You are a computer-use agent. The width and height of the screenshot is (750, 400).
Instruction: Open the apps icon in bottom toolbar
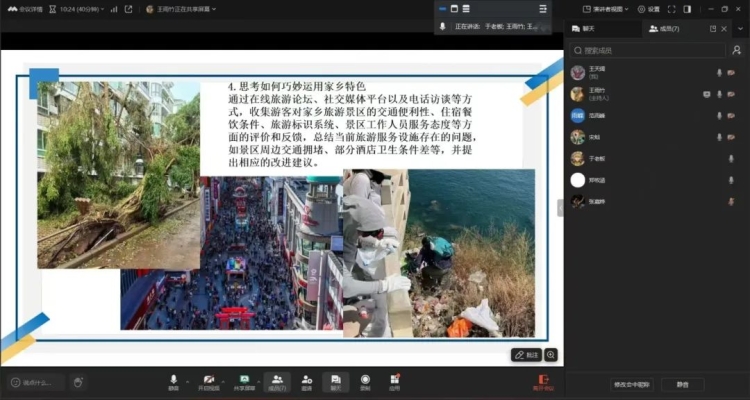pos(395,380)
